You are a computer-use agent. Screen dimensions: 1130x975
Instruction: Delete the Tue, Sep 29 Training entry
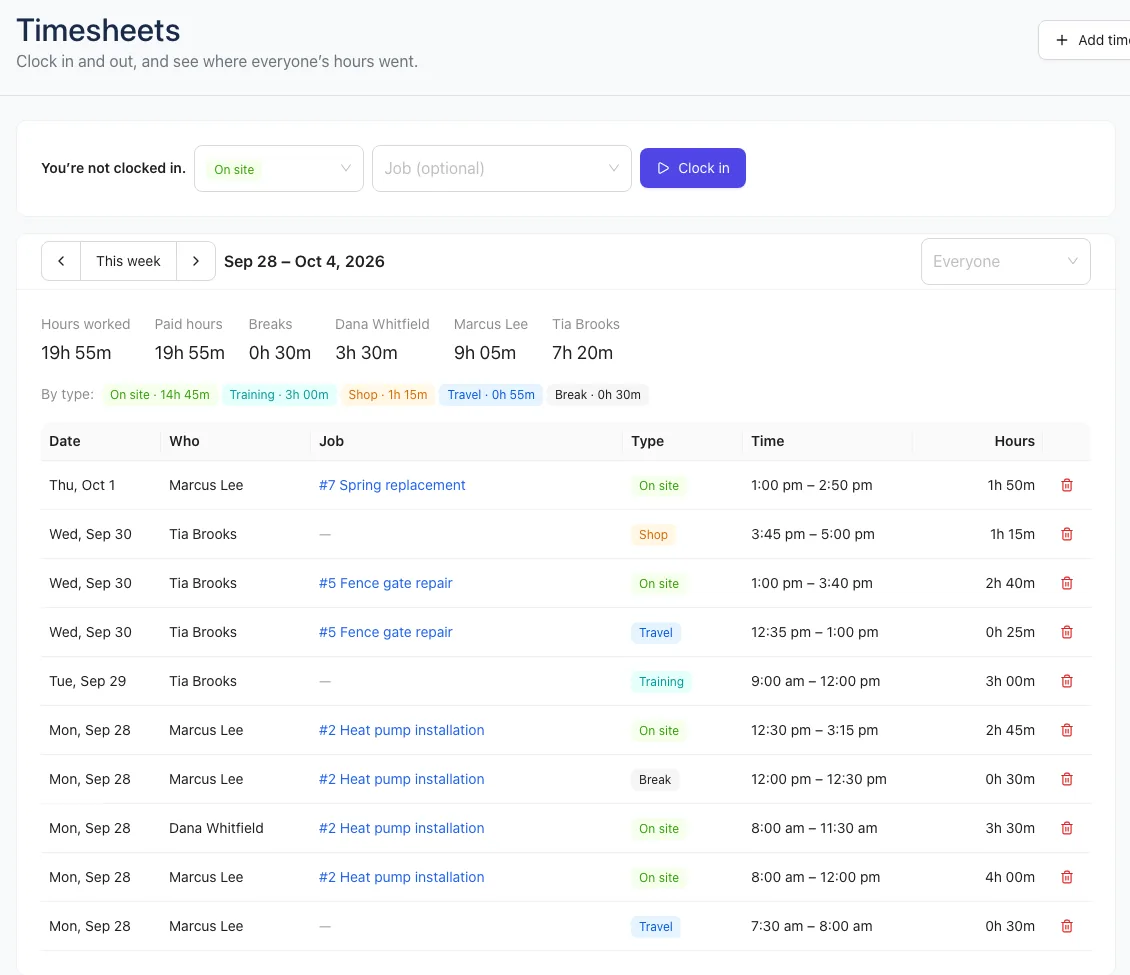click(1067, 681)
